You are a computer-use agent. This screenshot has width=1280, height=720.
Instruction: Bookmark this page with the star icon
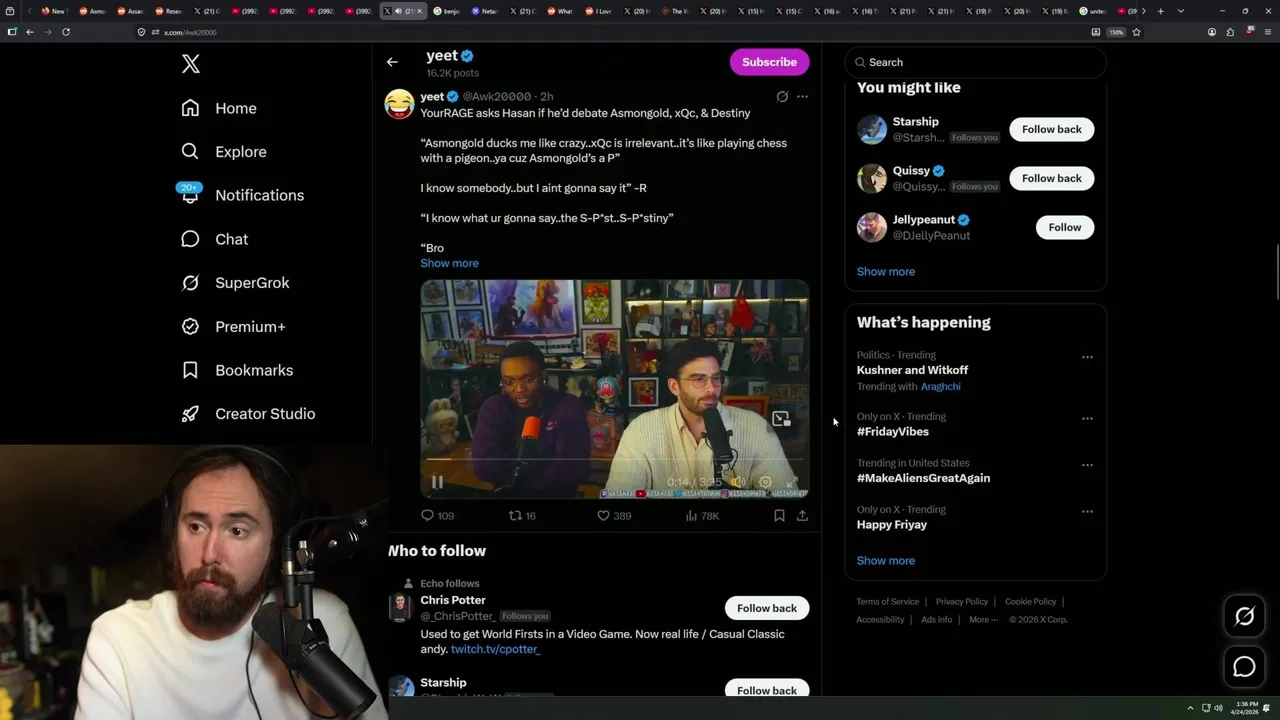pos(1136,32)
